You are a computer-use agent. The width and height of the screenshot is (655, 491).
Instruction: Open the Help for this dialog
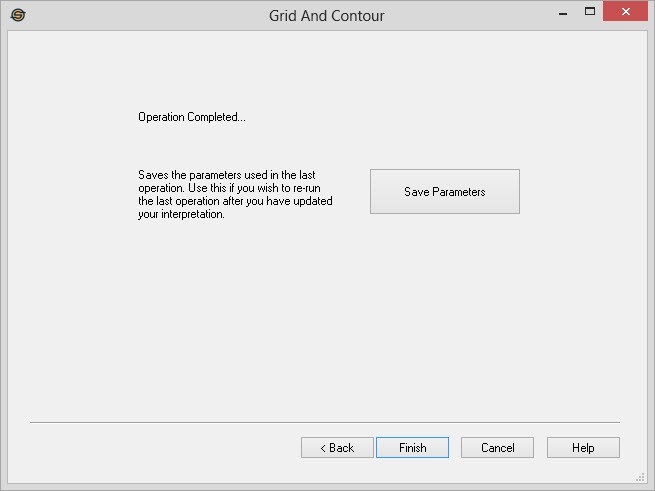pyautogui.click(x=583, y=448)
